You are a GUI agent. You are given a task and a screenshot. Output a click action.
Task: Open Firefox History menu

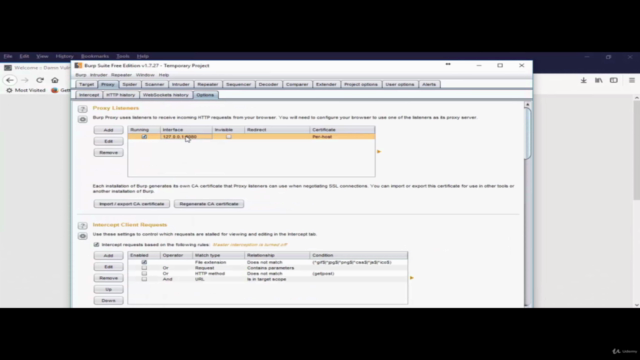click(64, 56)
